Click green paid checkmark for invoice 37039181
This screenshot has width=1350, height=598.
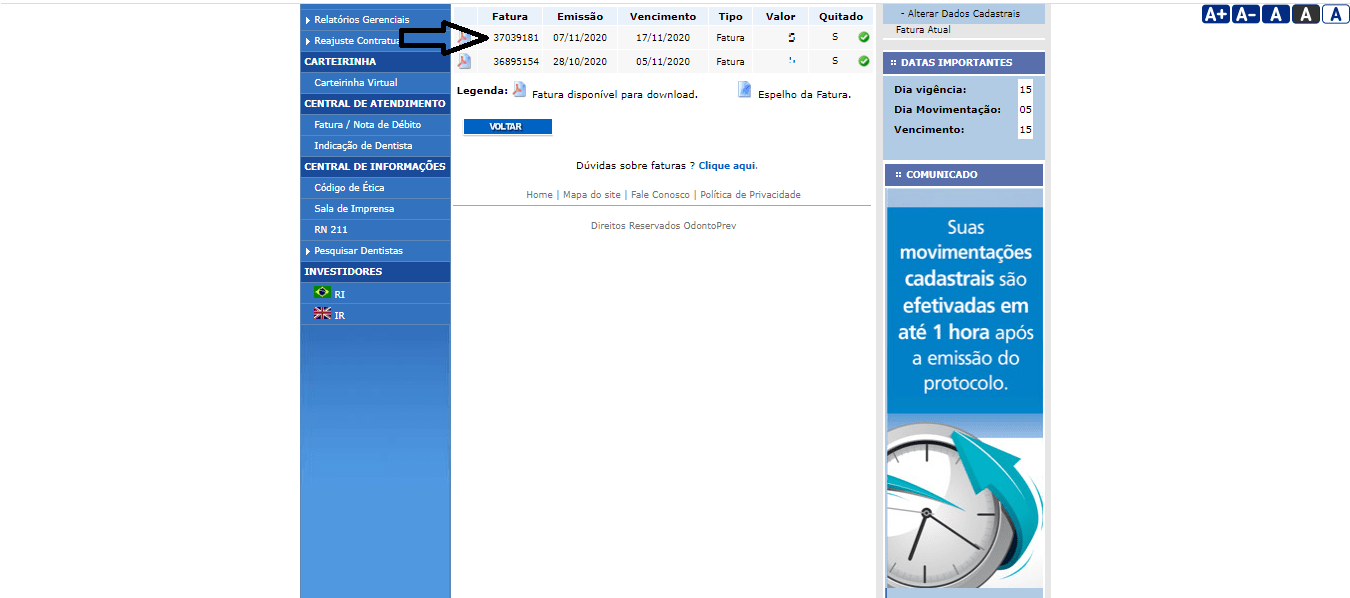(x=863, y=38)
